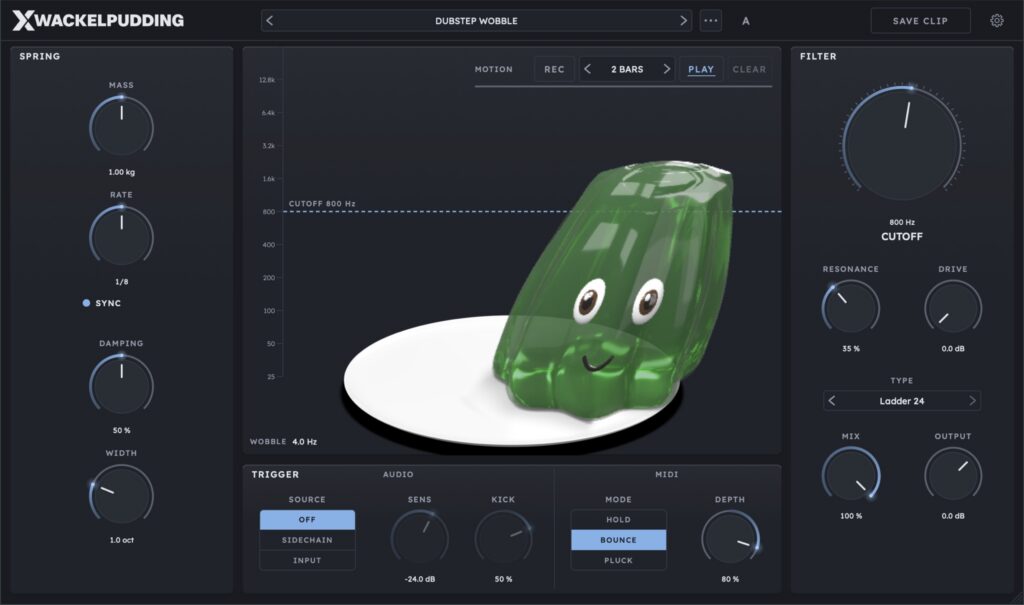The image size is (1024, 605).
Task: Click the 80 % depth value
Action: tap(730, 579)
